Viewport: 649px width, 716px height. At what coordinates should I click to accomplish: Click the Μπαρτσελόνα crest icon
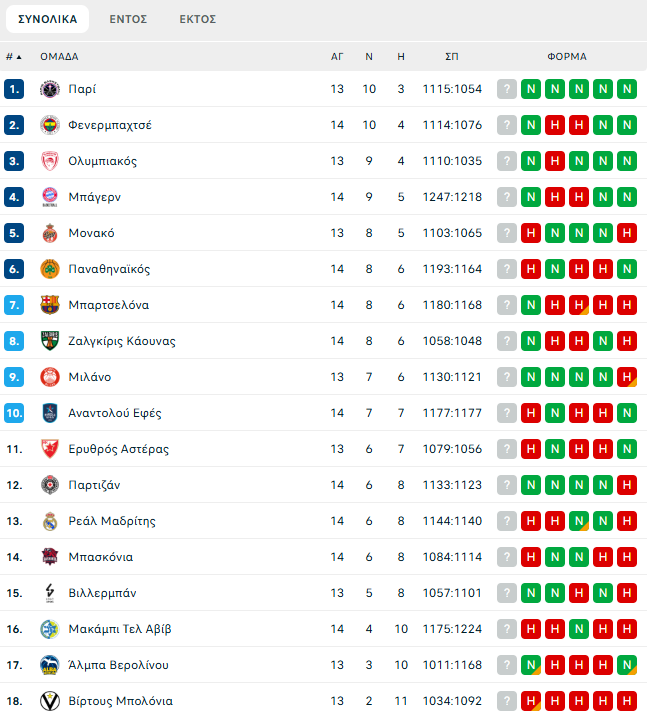tap(50, 305)
